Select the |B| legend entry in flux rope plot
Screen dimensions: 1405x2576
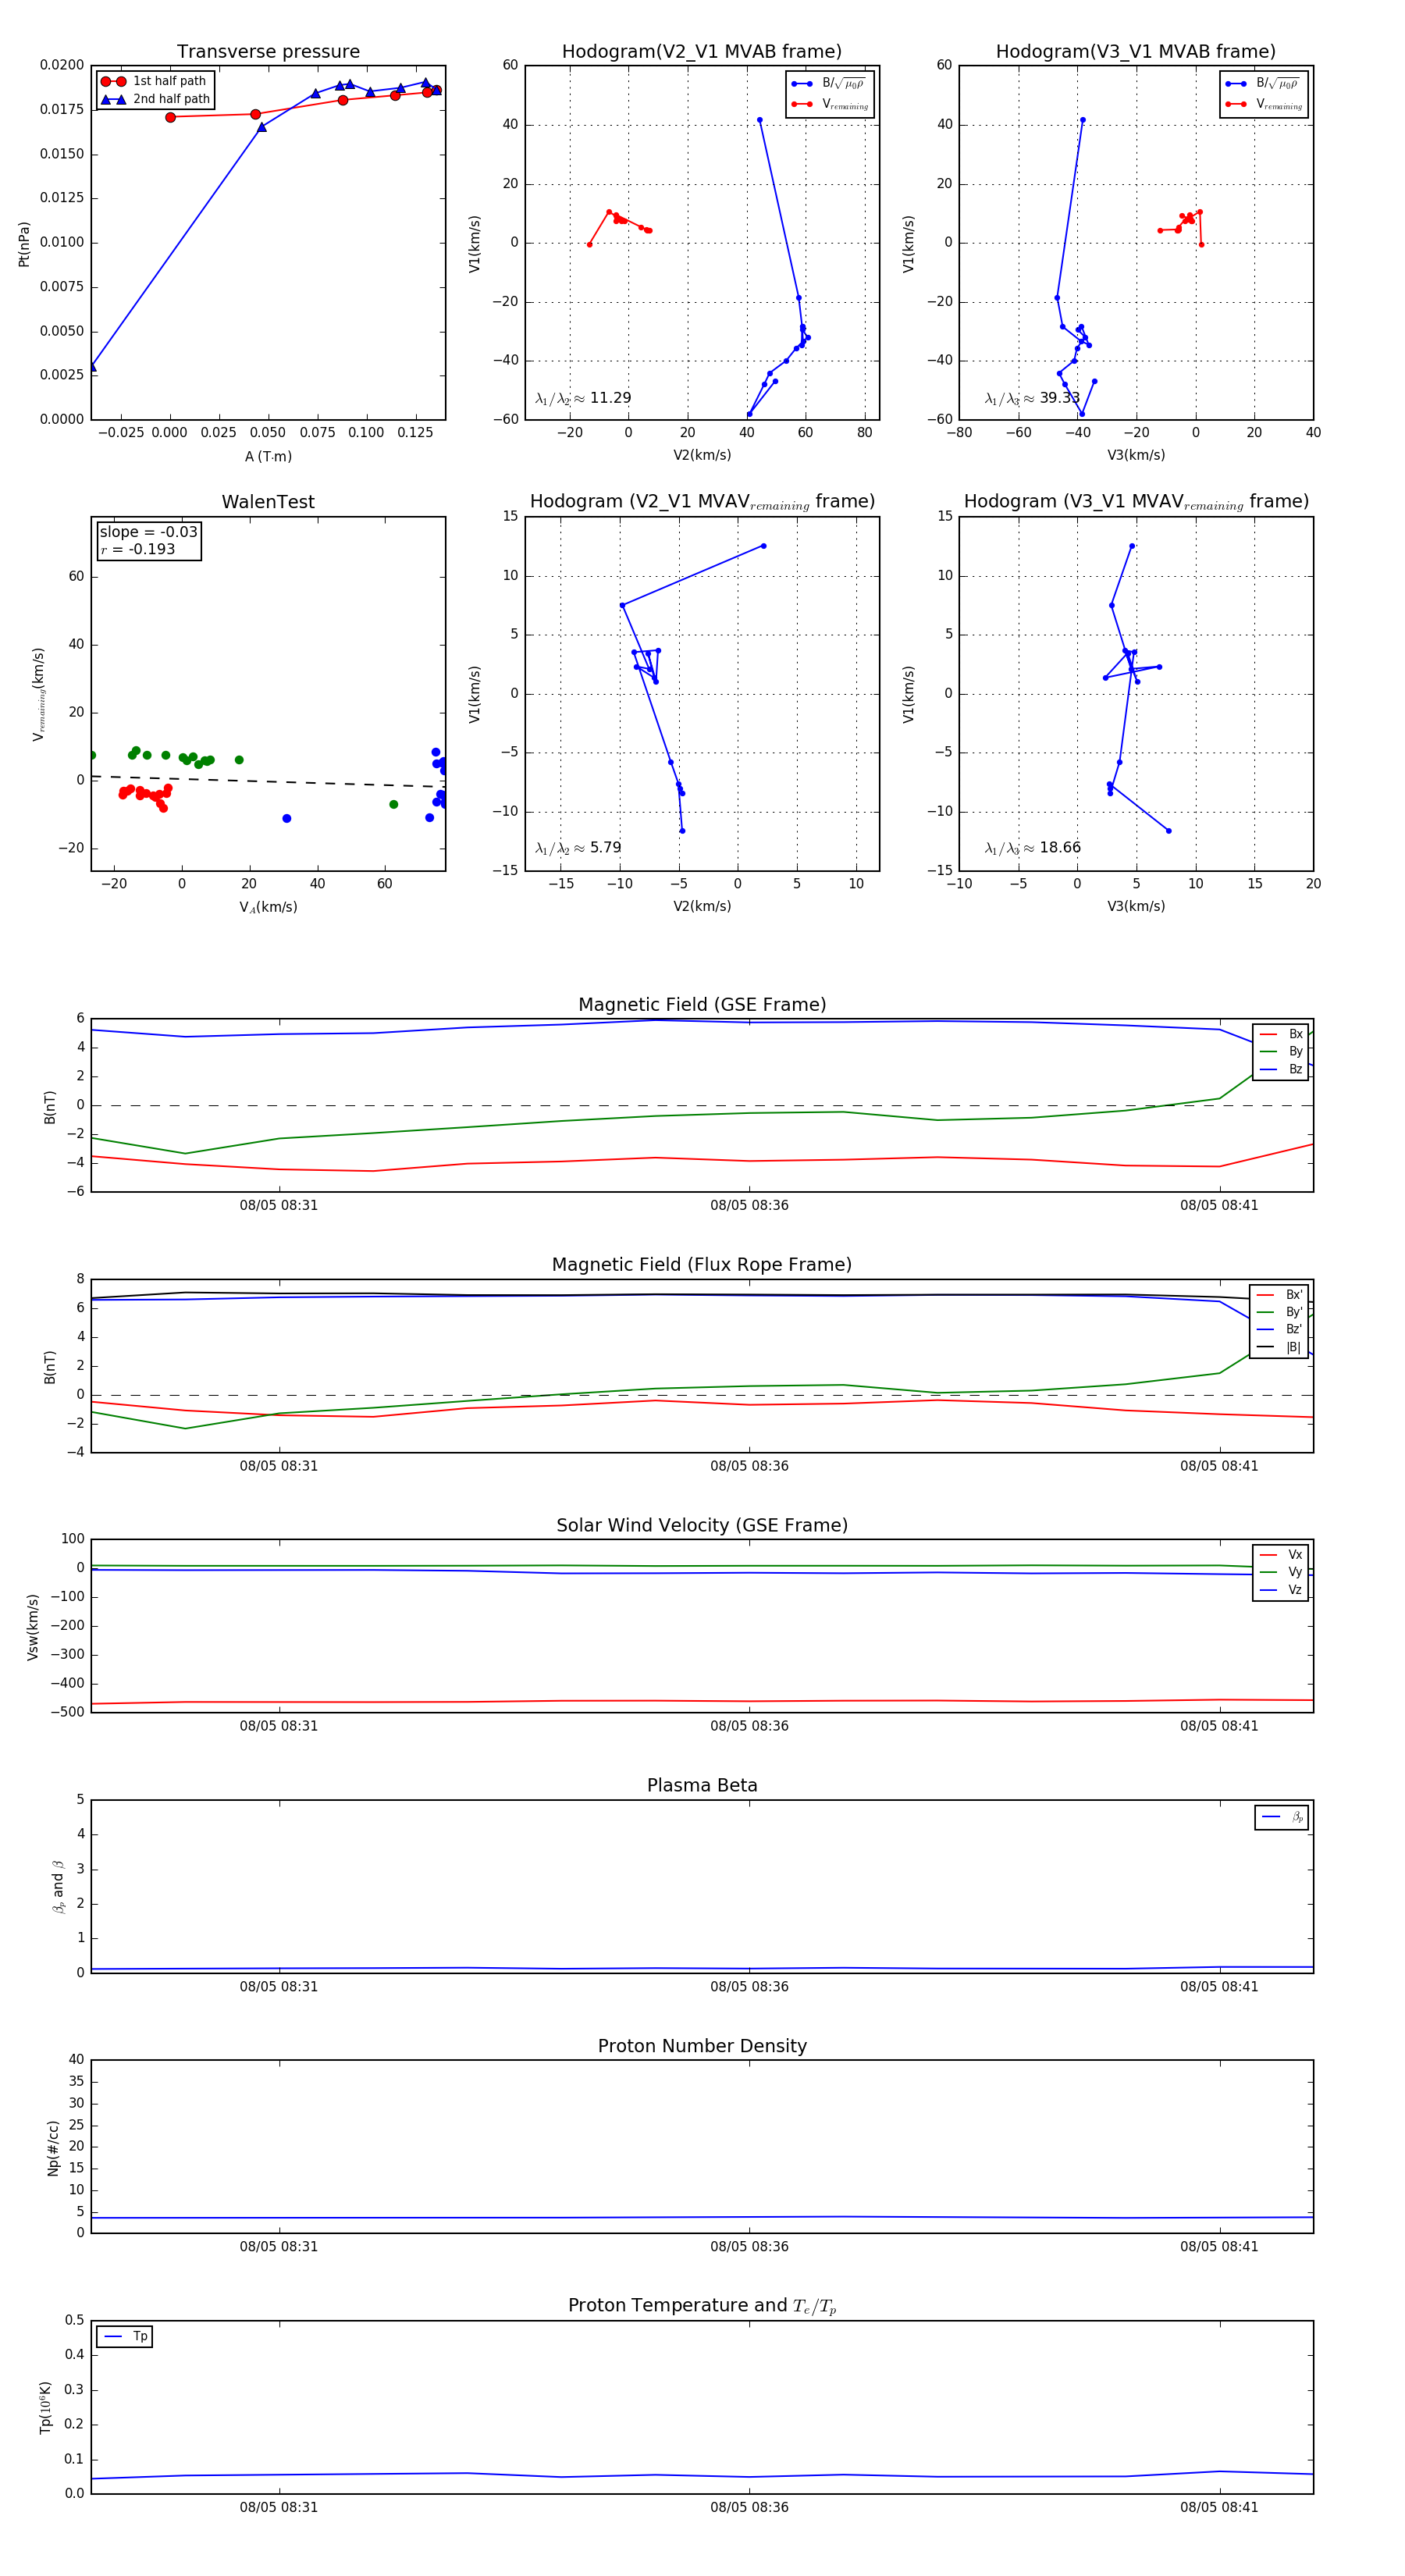click(x=1279, y=1347)
